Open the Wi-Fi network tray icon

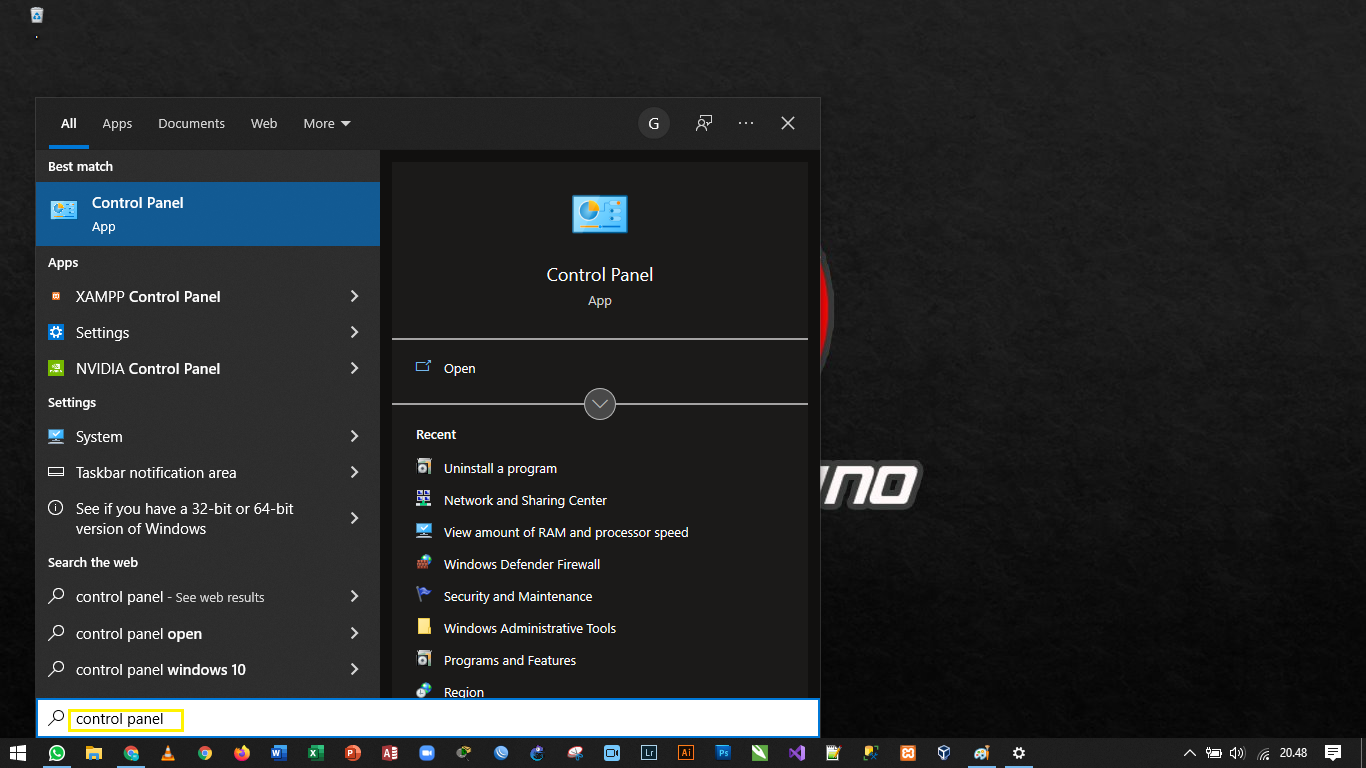tap(1263, 754)
